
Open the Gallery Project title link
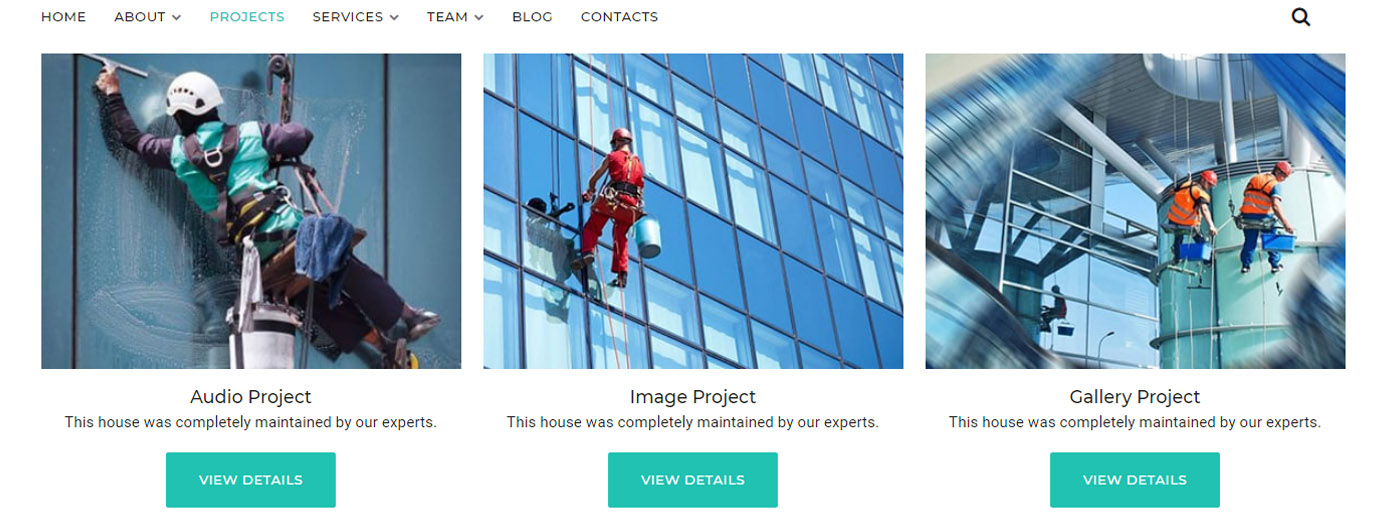tap(1135, 397)
